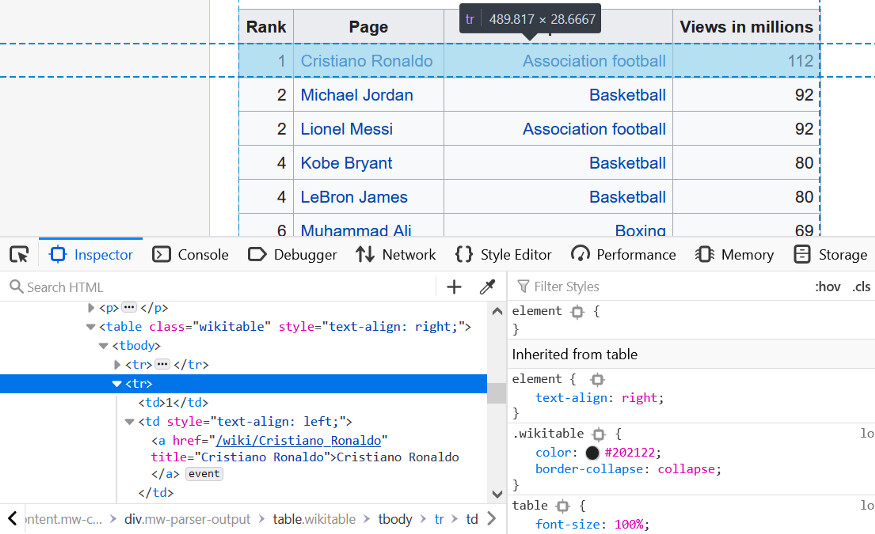Image resolution: width=875 pixels, height=534 pixels.
Task: Expand the collapsed p element
Action: tap(92, 308)
